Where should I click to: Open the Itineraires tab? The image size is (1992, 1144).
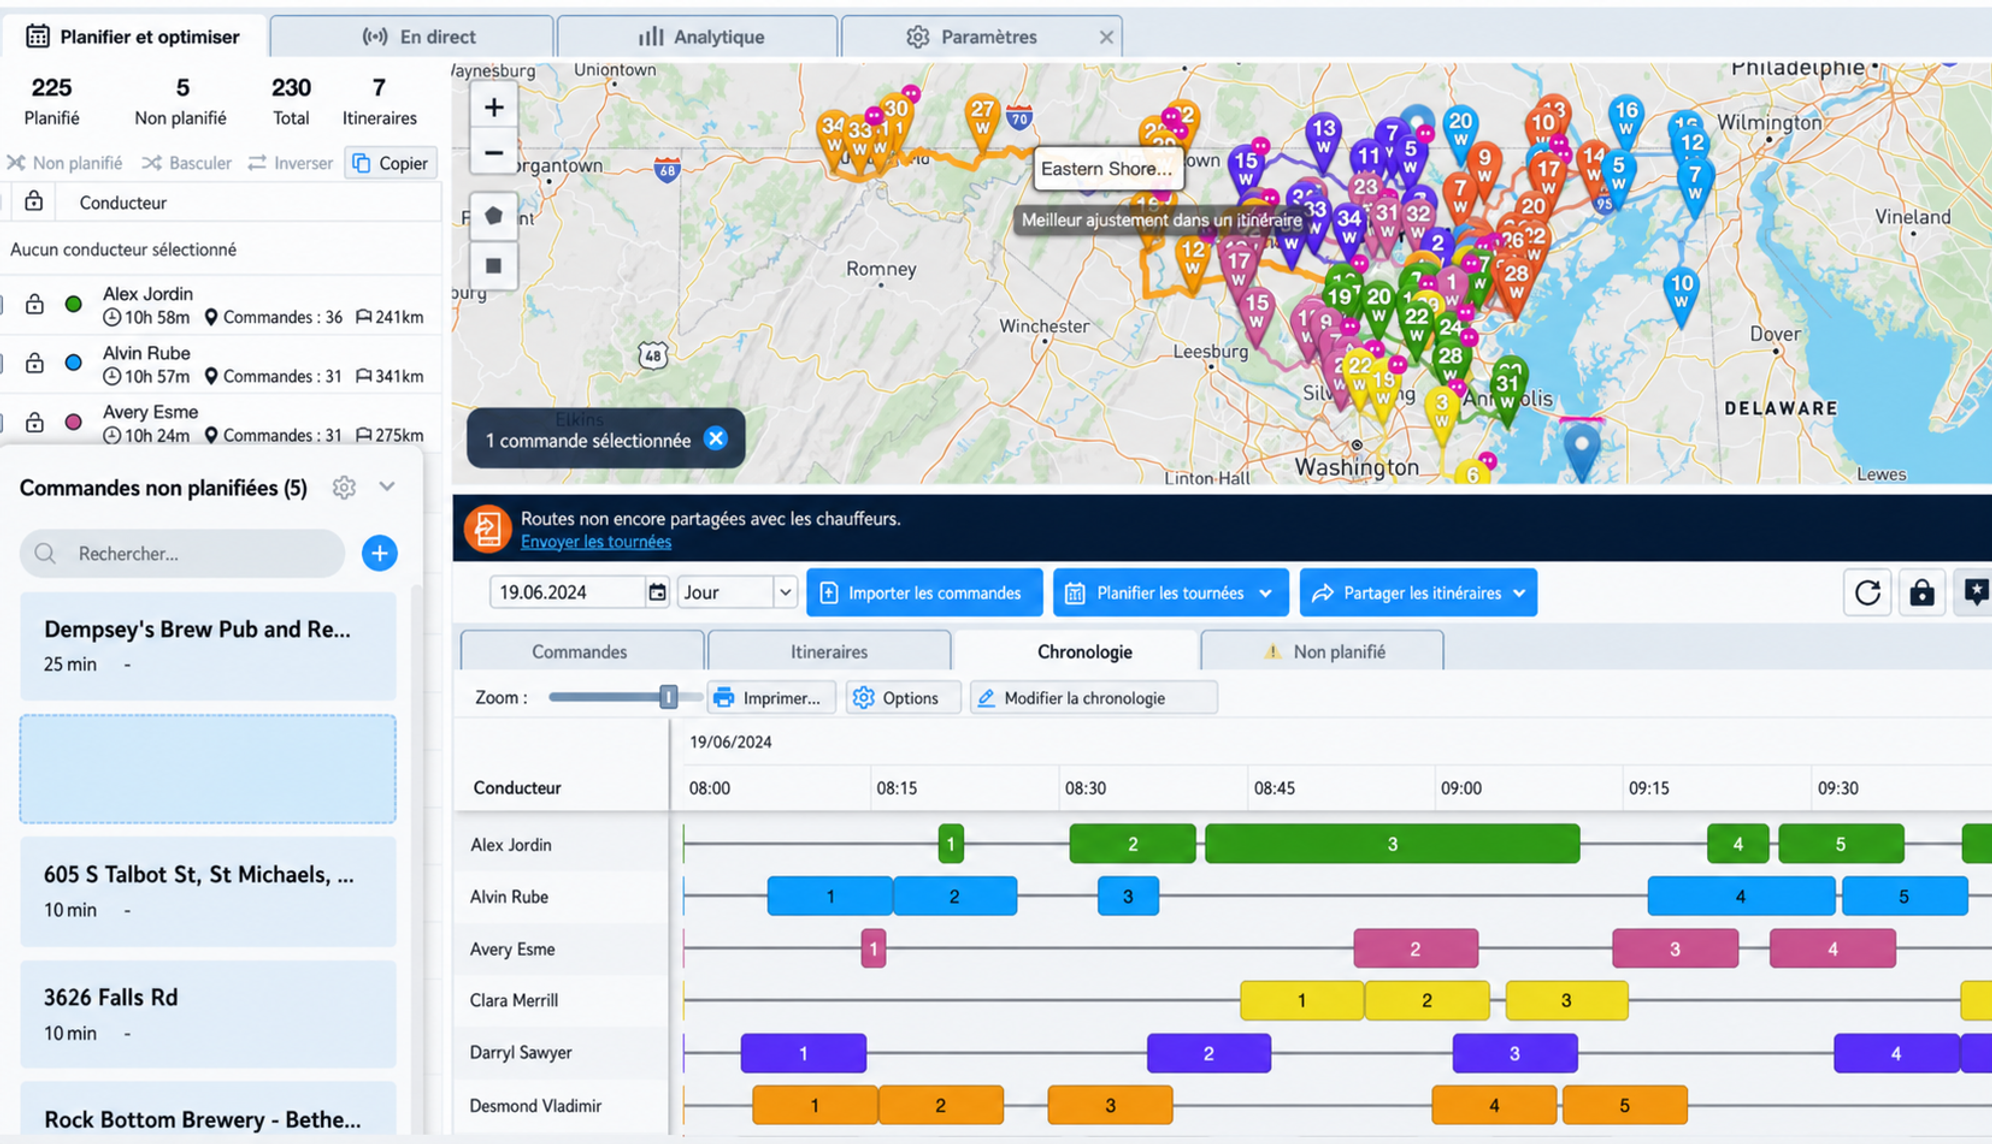pos(829,651)
